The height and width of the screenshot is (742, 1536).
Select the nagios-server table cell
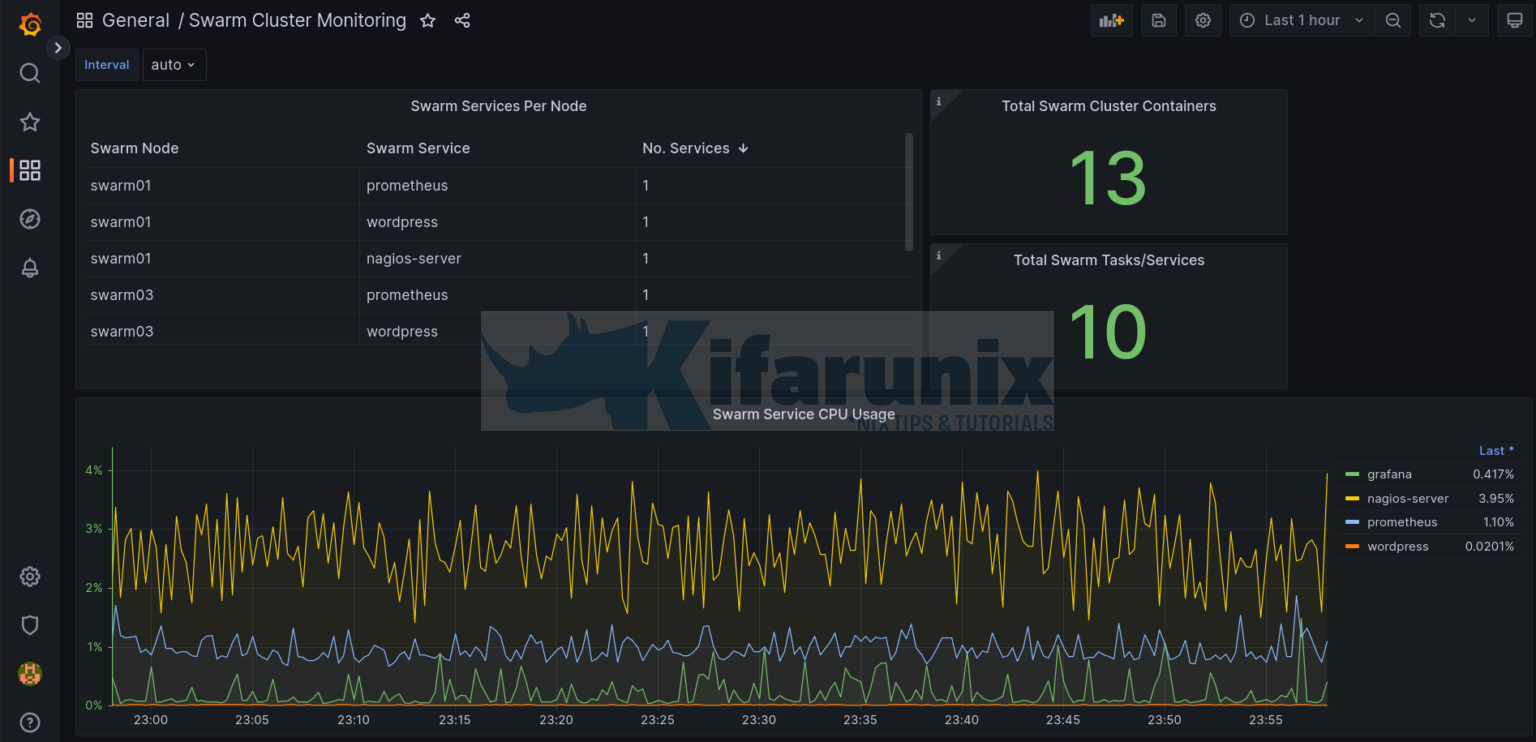pos(497,258)
